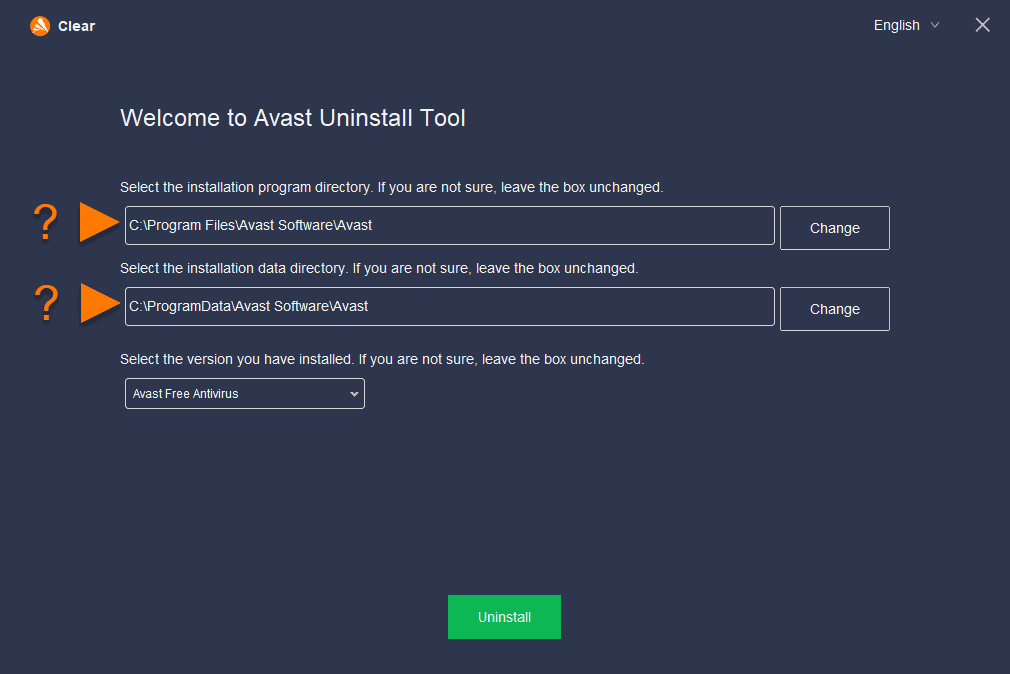The width and height of the screenshot is (1010, 674).
Task: Expand the chevron next to English
Action: (935, 25)
